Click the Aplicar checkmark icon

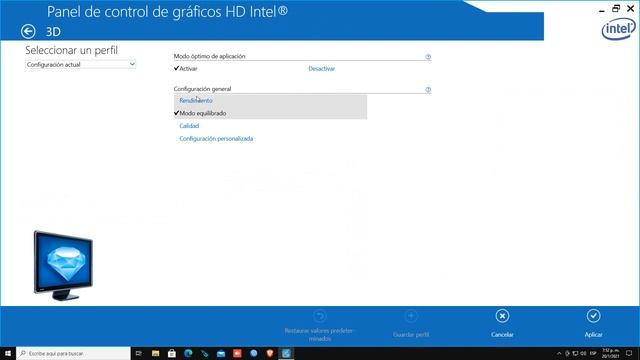pos(593,316)
